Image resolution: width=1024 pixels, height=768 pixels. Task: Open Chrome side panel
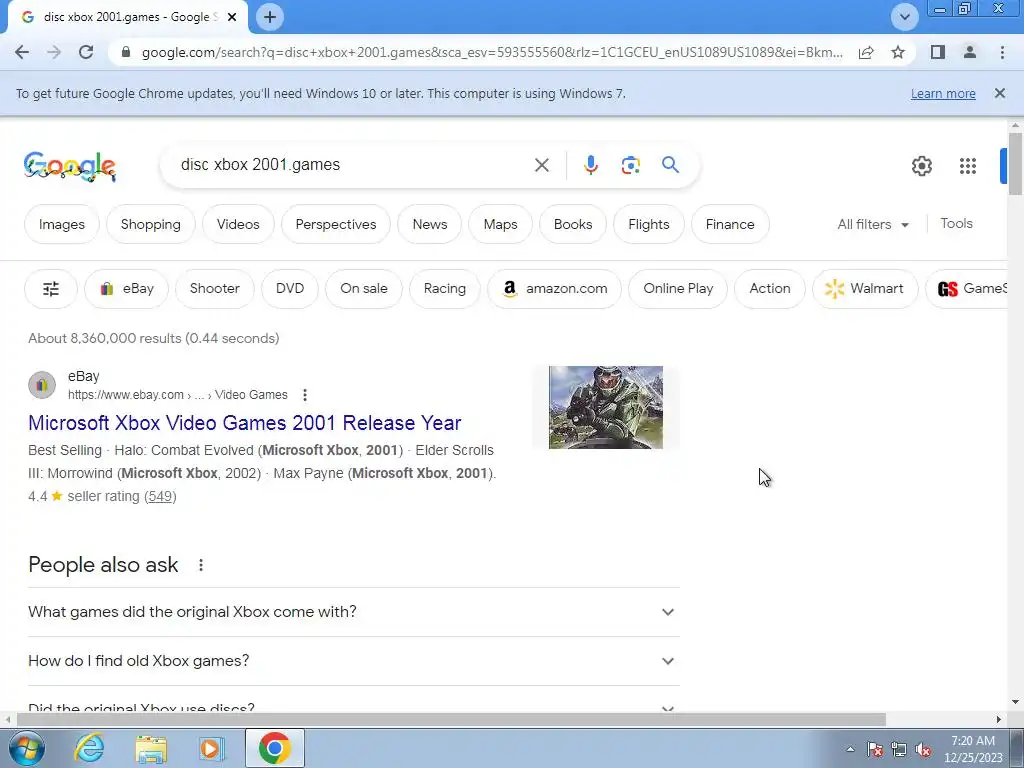tap(938, 52)
